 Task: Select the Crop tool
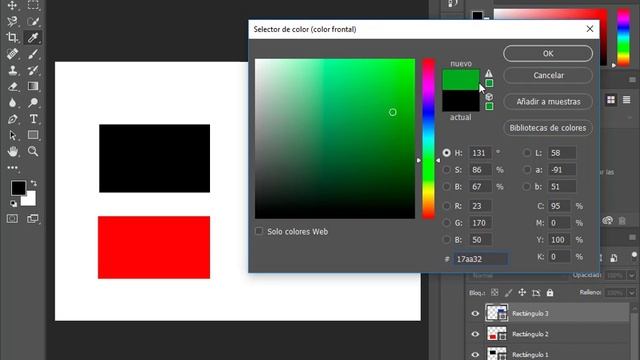(x=12, y=38)
